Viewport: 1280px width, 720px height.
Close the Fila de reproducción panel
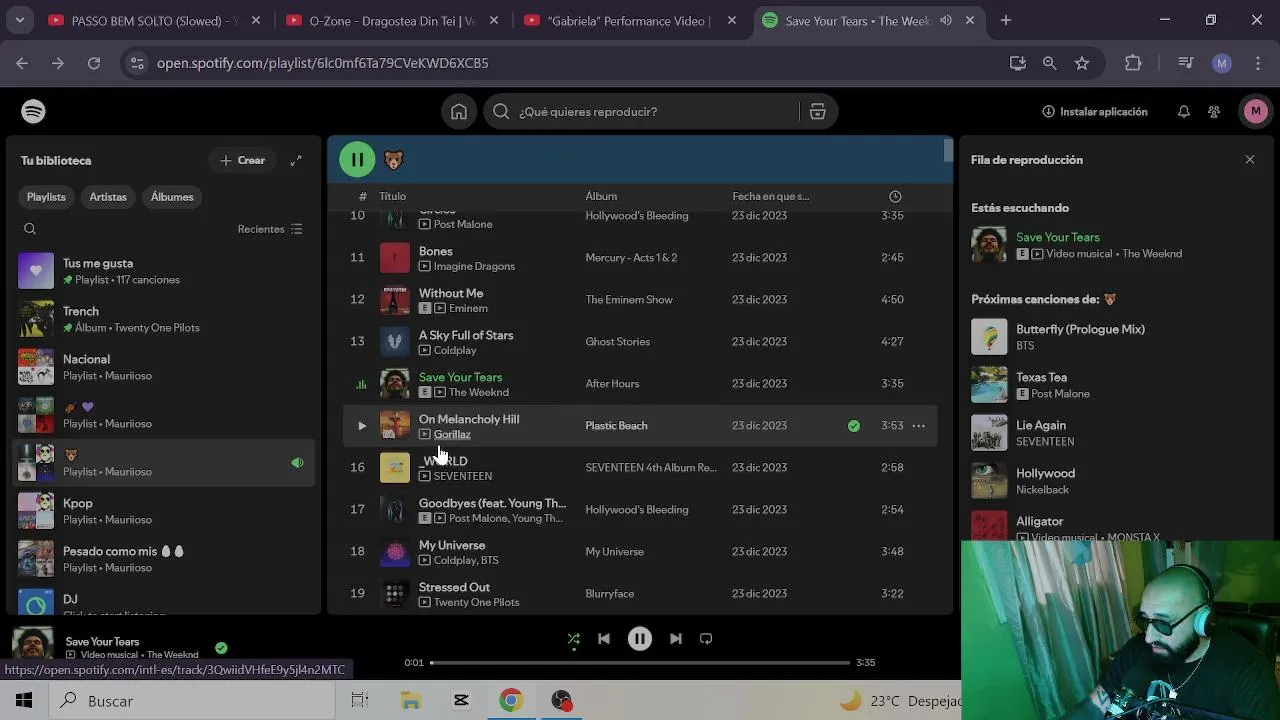tap(1249, 160)
